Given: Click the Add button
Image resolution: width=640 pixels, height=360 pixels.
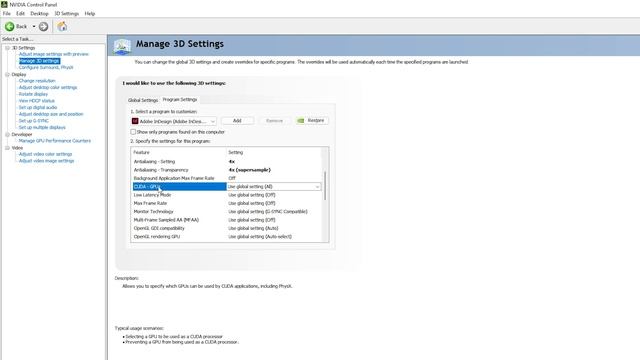Looking at the screenshot, I should (x=237, y=121).
